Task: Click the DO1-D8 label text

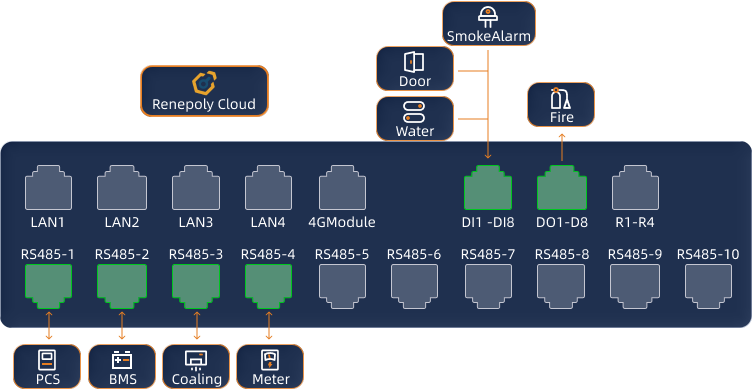Action: point(562,223)
